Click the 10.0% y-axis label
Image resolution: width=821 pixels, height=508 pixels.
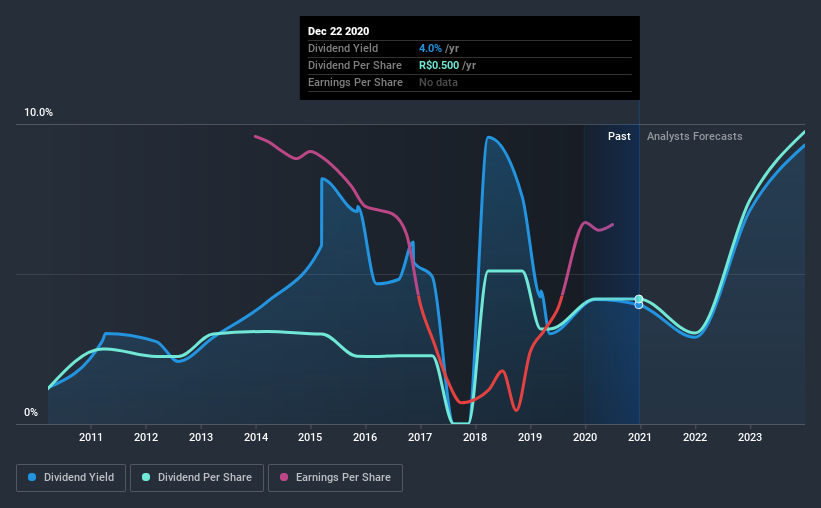click(x=38, y=113)
